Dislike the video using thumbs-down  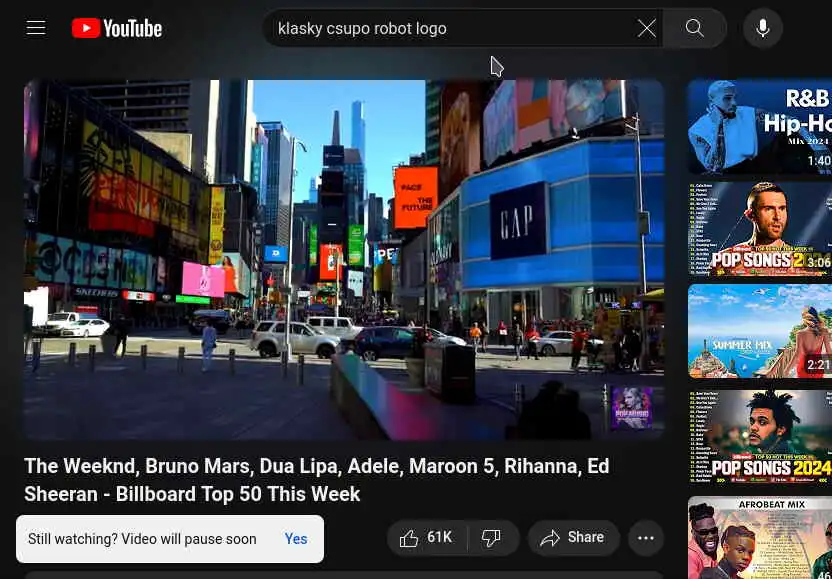[492, 538]
